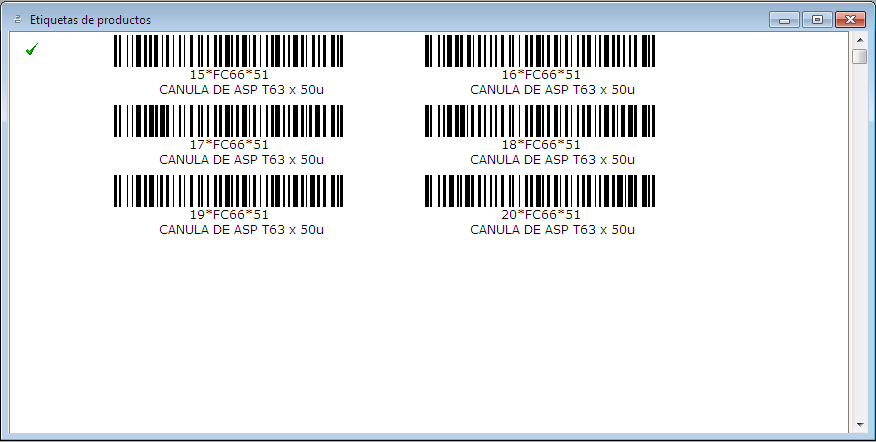Select the barcode above 15*FC66*51
Image resolution: width=876 pixels, height=442 pixels.
coord(228,51)
